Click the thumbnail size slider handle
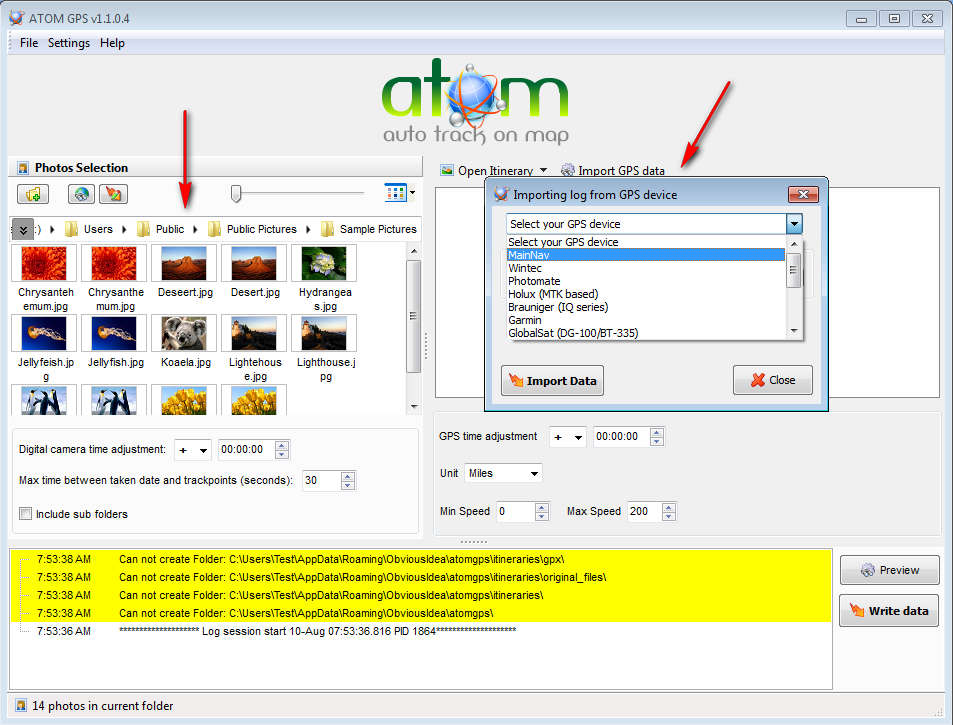 click(236, 193)
